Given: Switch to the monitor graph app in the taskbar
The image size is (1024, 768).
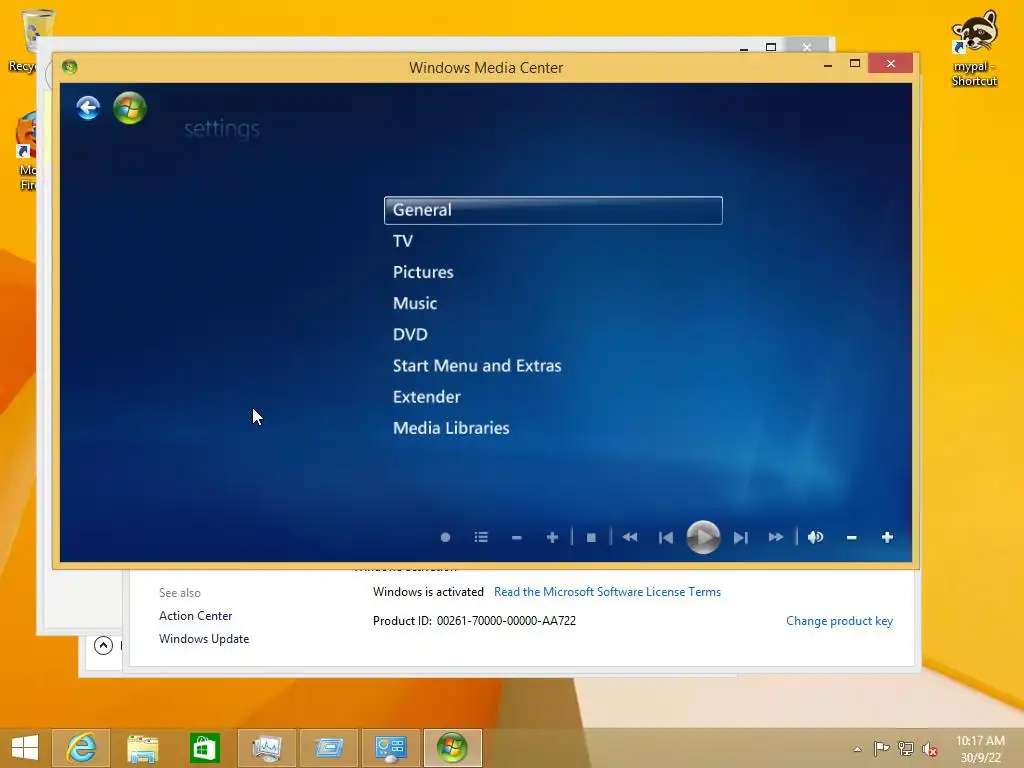Looking at the screenshot, I should 266,748.
